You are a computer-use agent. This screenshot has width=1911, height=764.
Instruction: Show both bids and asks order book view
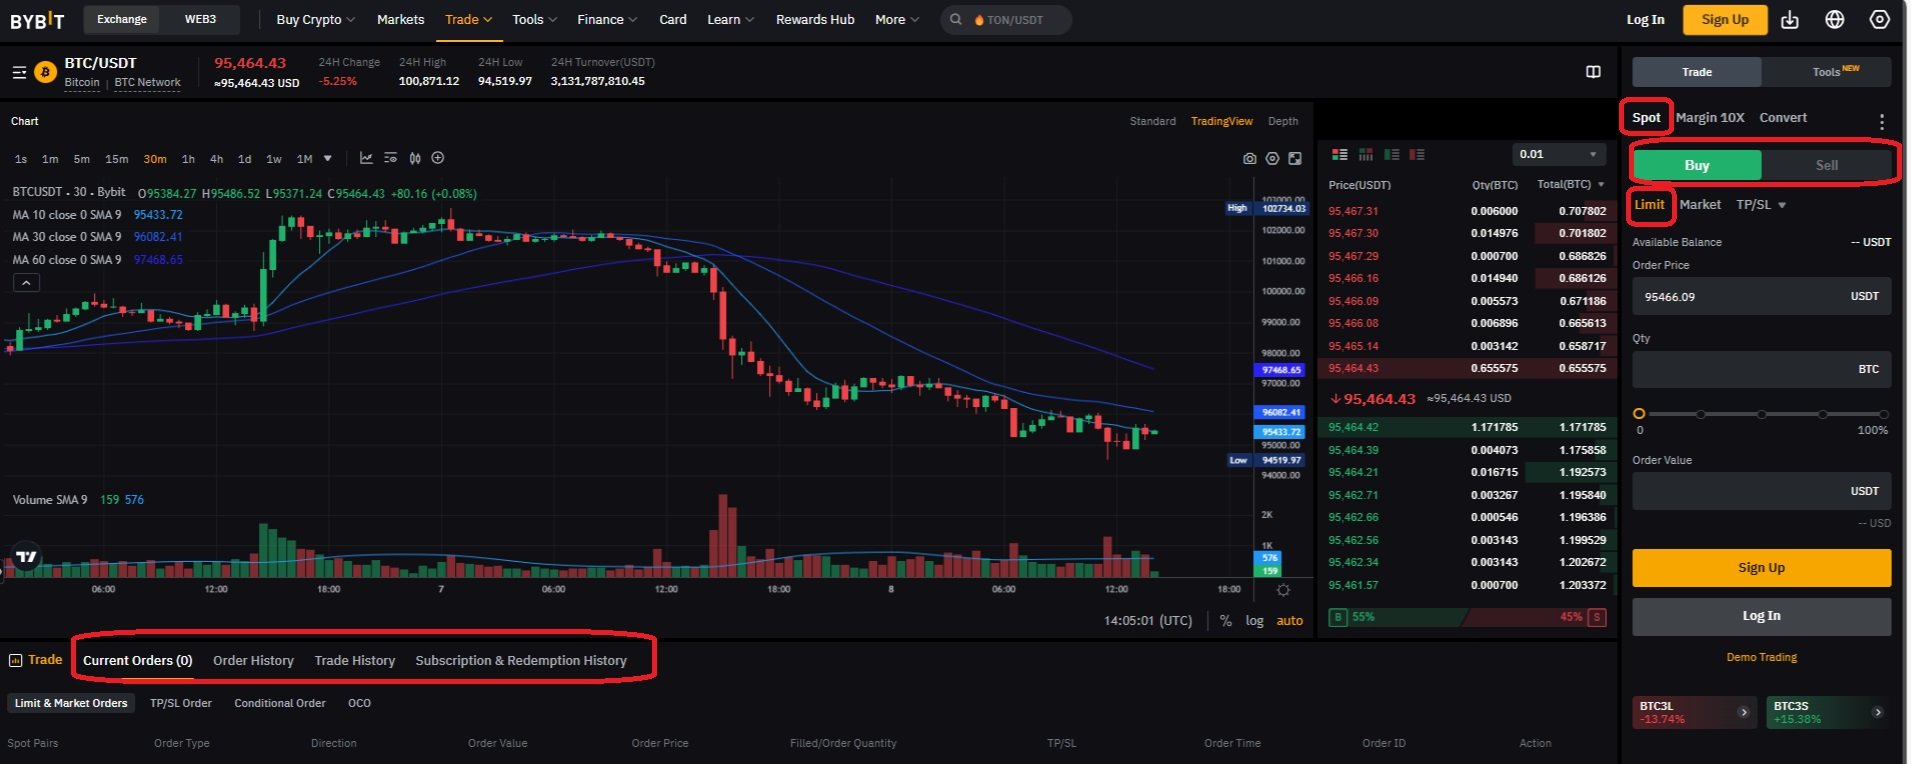[1340, 155]
